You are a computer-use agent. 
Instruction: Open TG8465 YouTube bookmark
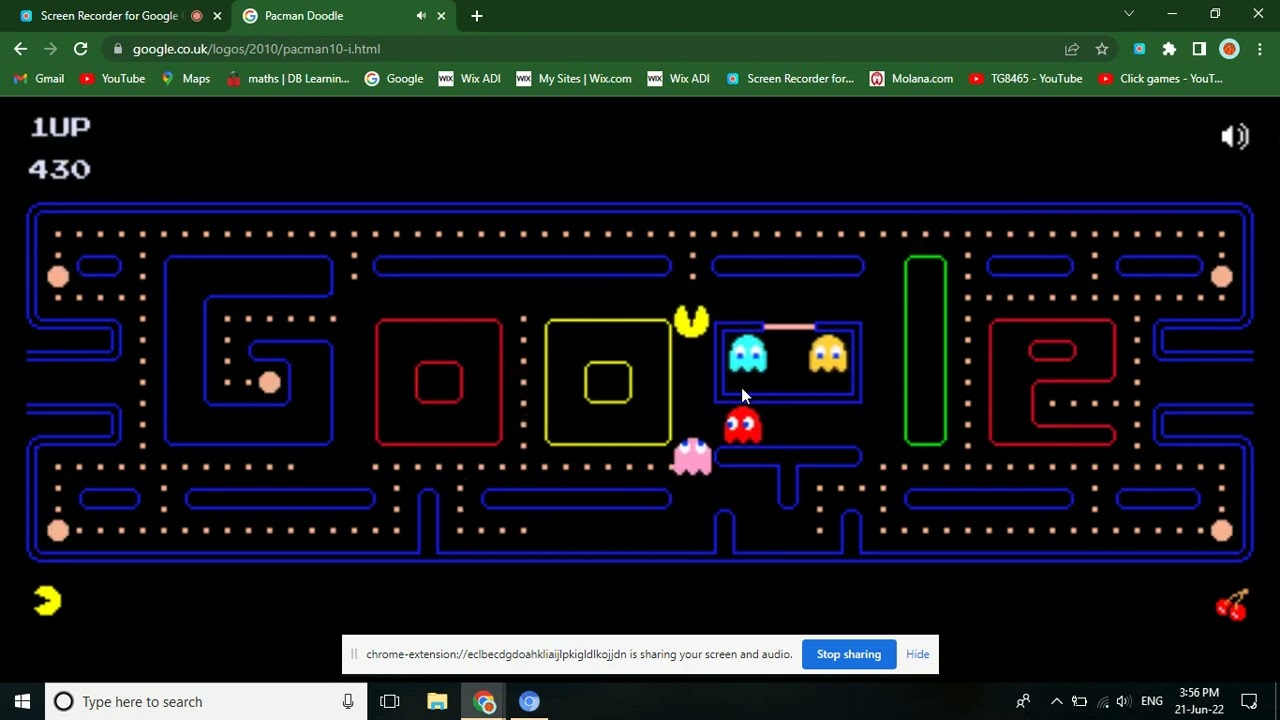[1026, 79]
